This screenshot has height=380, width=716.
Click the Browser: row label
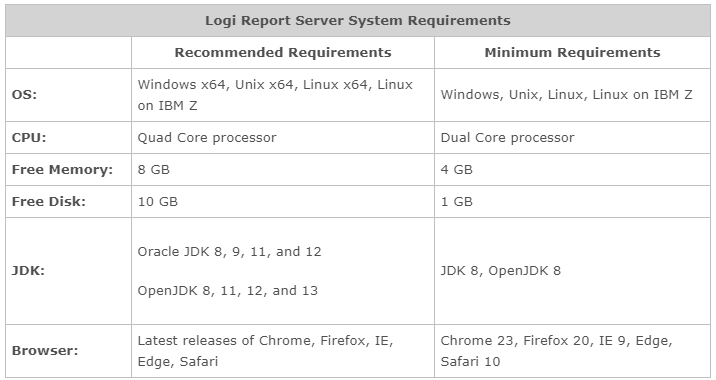click(45, 351)
